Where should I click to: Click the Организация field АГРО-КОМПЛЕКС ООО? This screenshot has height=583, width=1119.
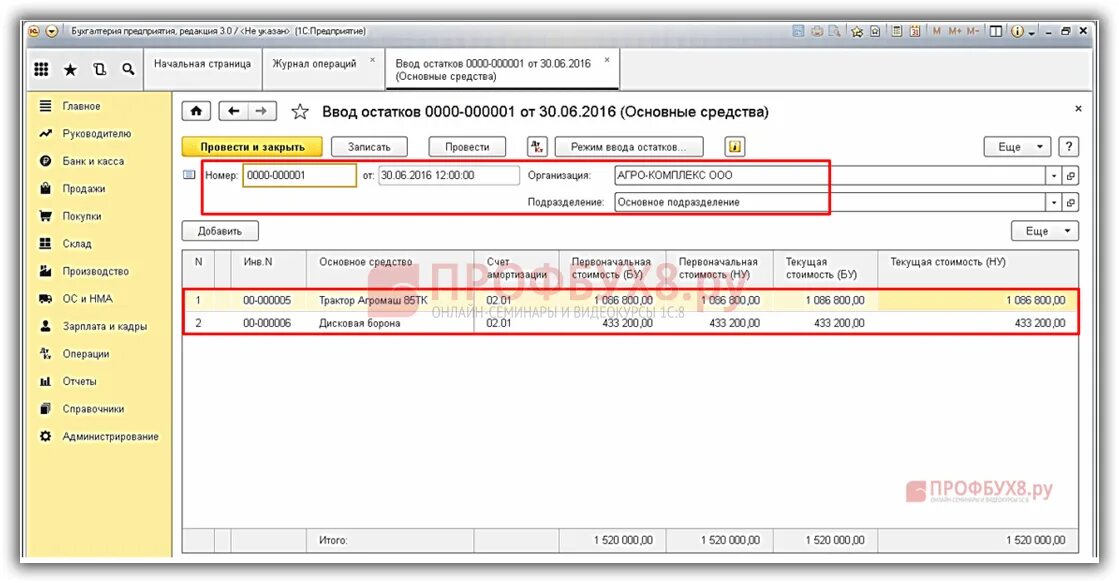point(830,176)
